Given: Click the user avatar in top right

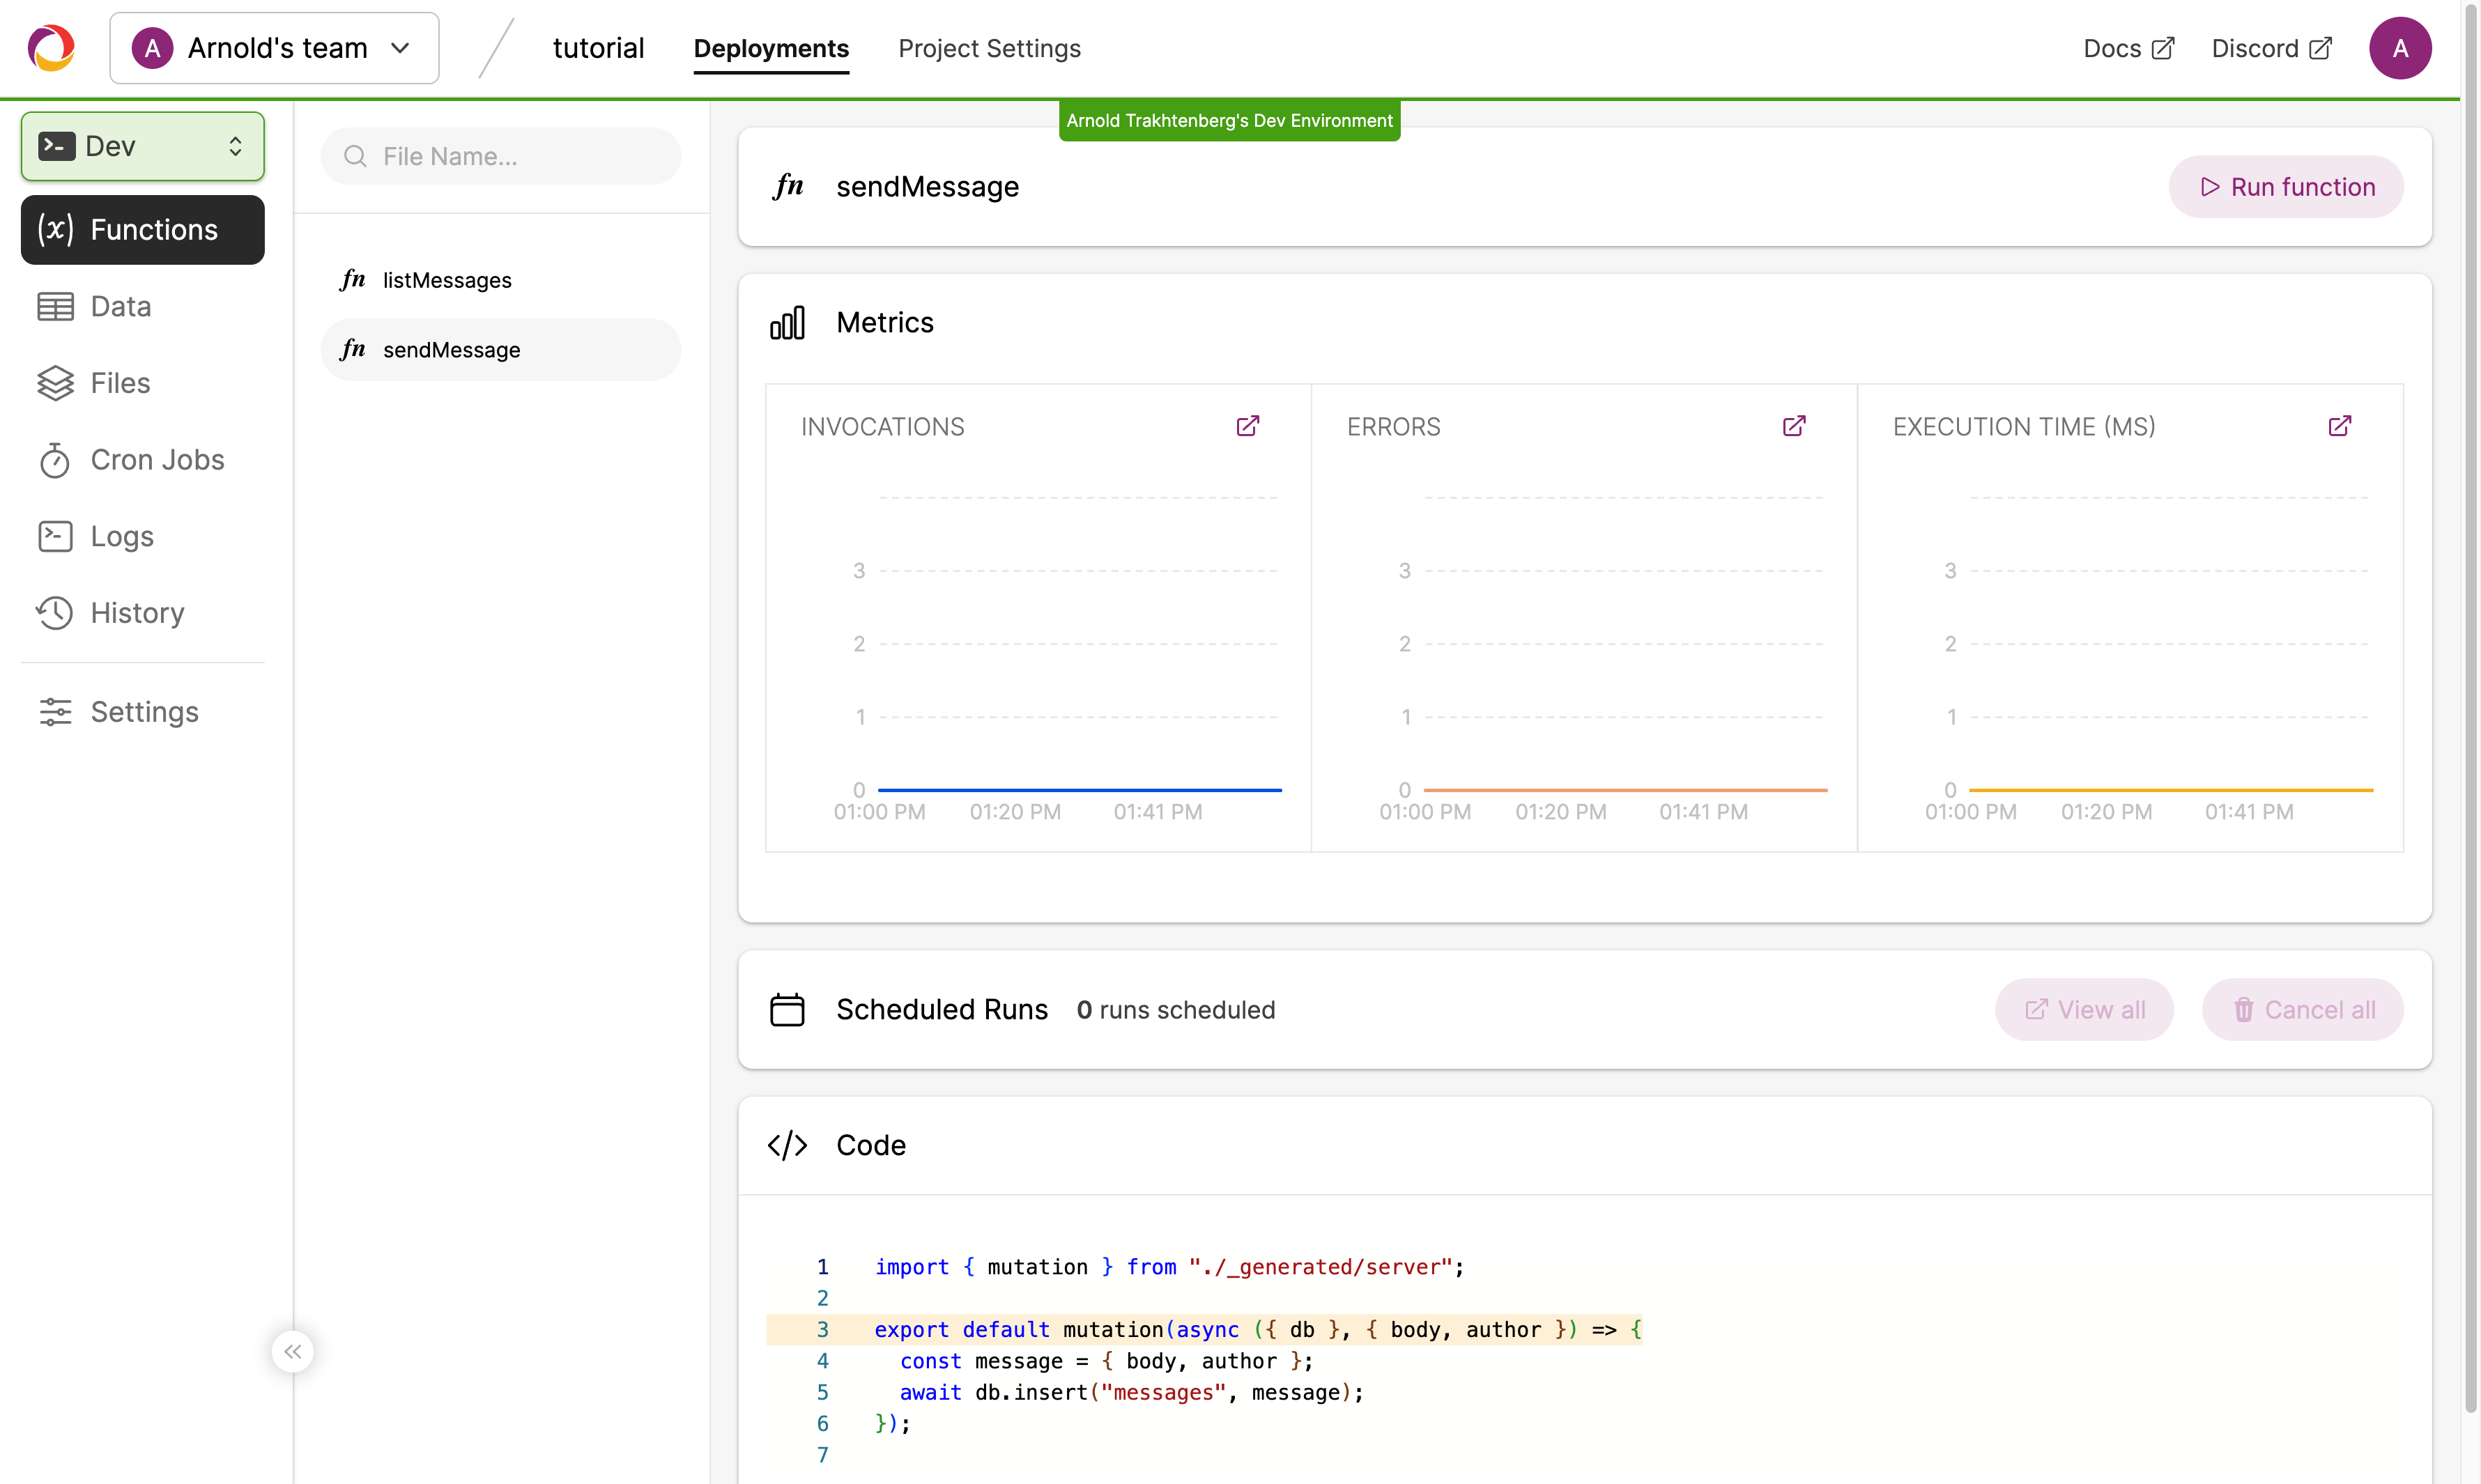Looking at the screenshot, I should [2399, 48].
